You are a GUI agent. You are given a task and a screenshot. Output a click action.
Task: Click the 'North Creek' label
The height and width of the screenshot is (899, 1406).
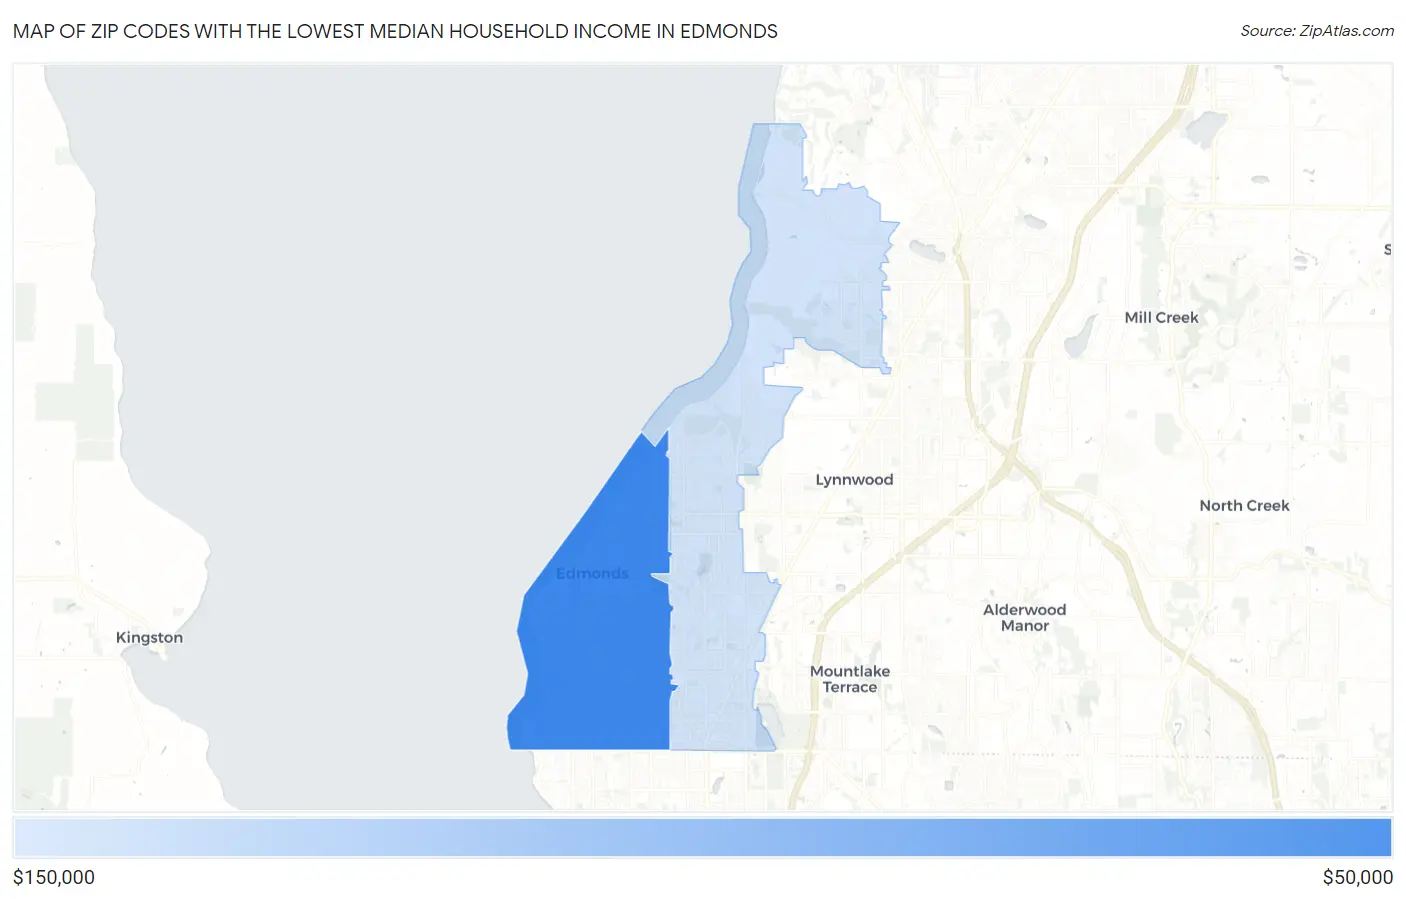click(1244, 505)
